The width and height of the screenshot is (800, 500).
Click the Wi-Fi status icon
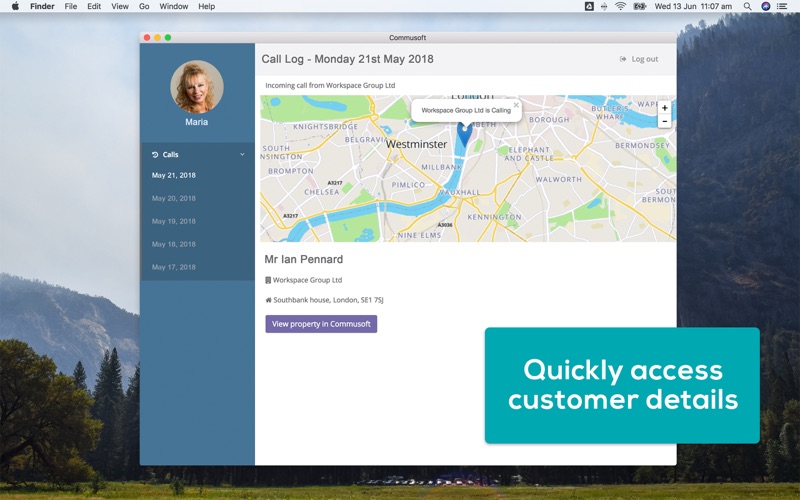click(x=620, y=6)
